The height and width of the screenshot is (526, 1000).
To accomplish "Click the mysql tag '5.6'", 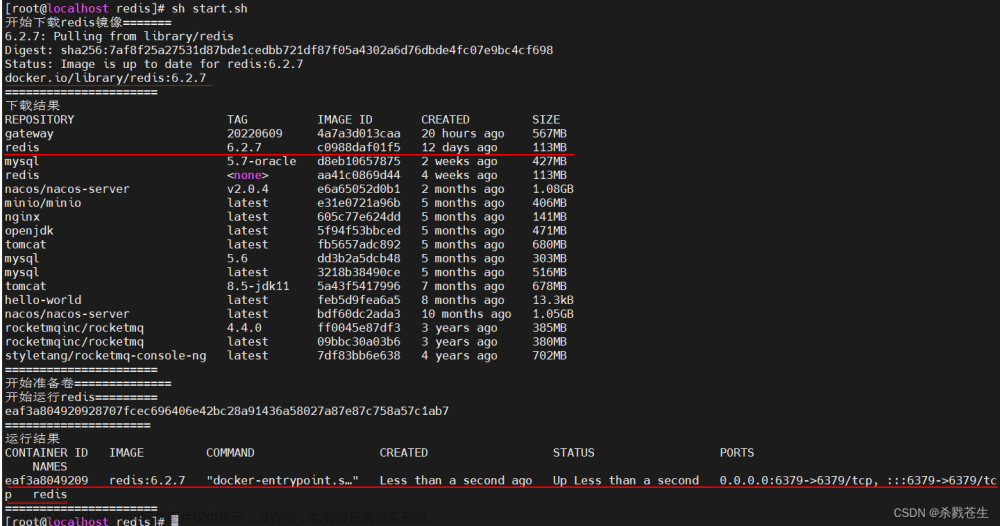I will [x=237, y=258].
